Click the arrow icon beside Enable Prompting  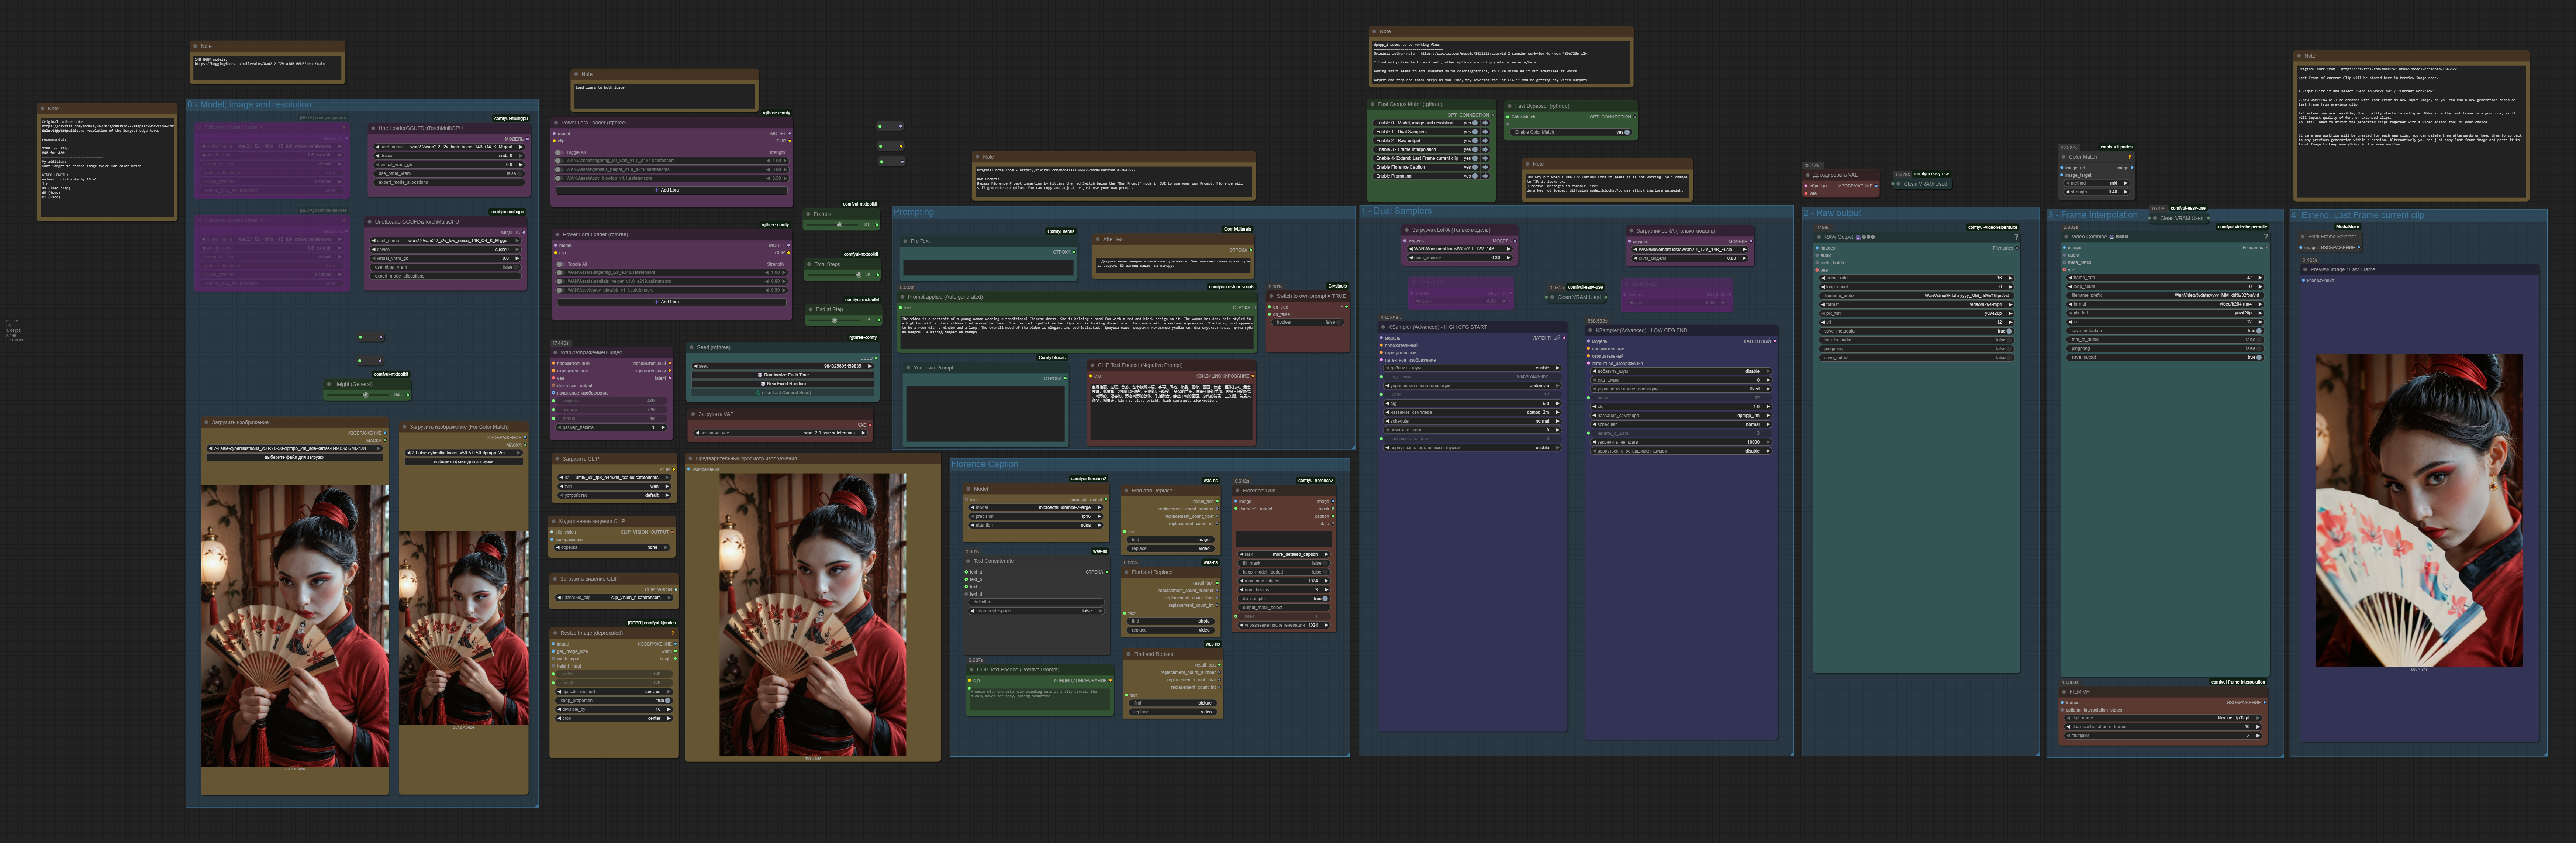pyautogui.click(x=1485, y=176)
